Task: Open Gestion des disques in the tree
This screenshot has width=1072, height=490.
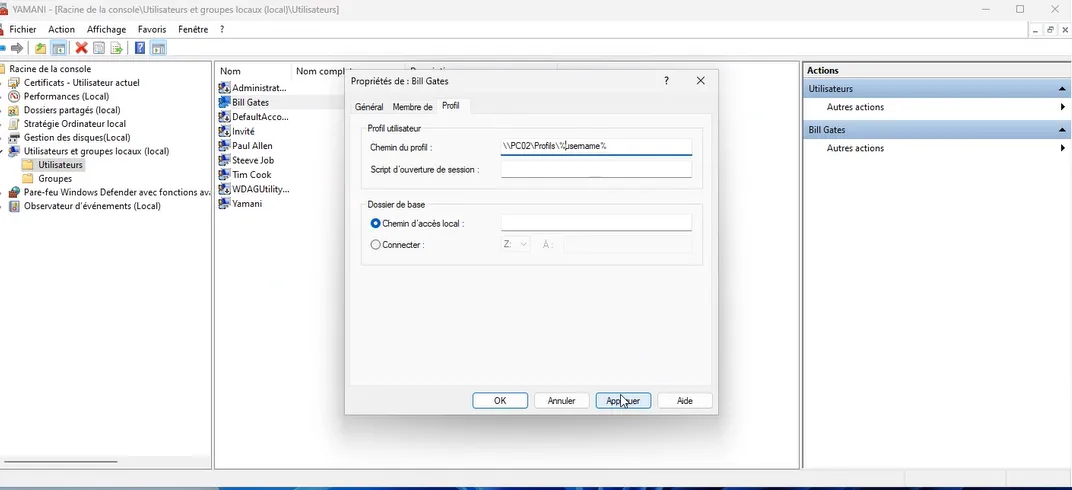Action: coord(76,138)
